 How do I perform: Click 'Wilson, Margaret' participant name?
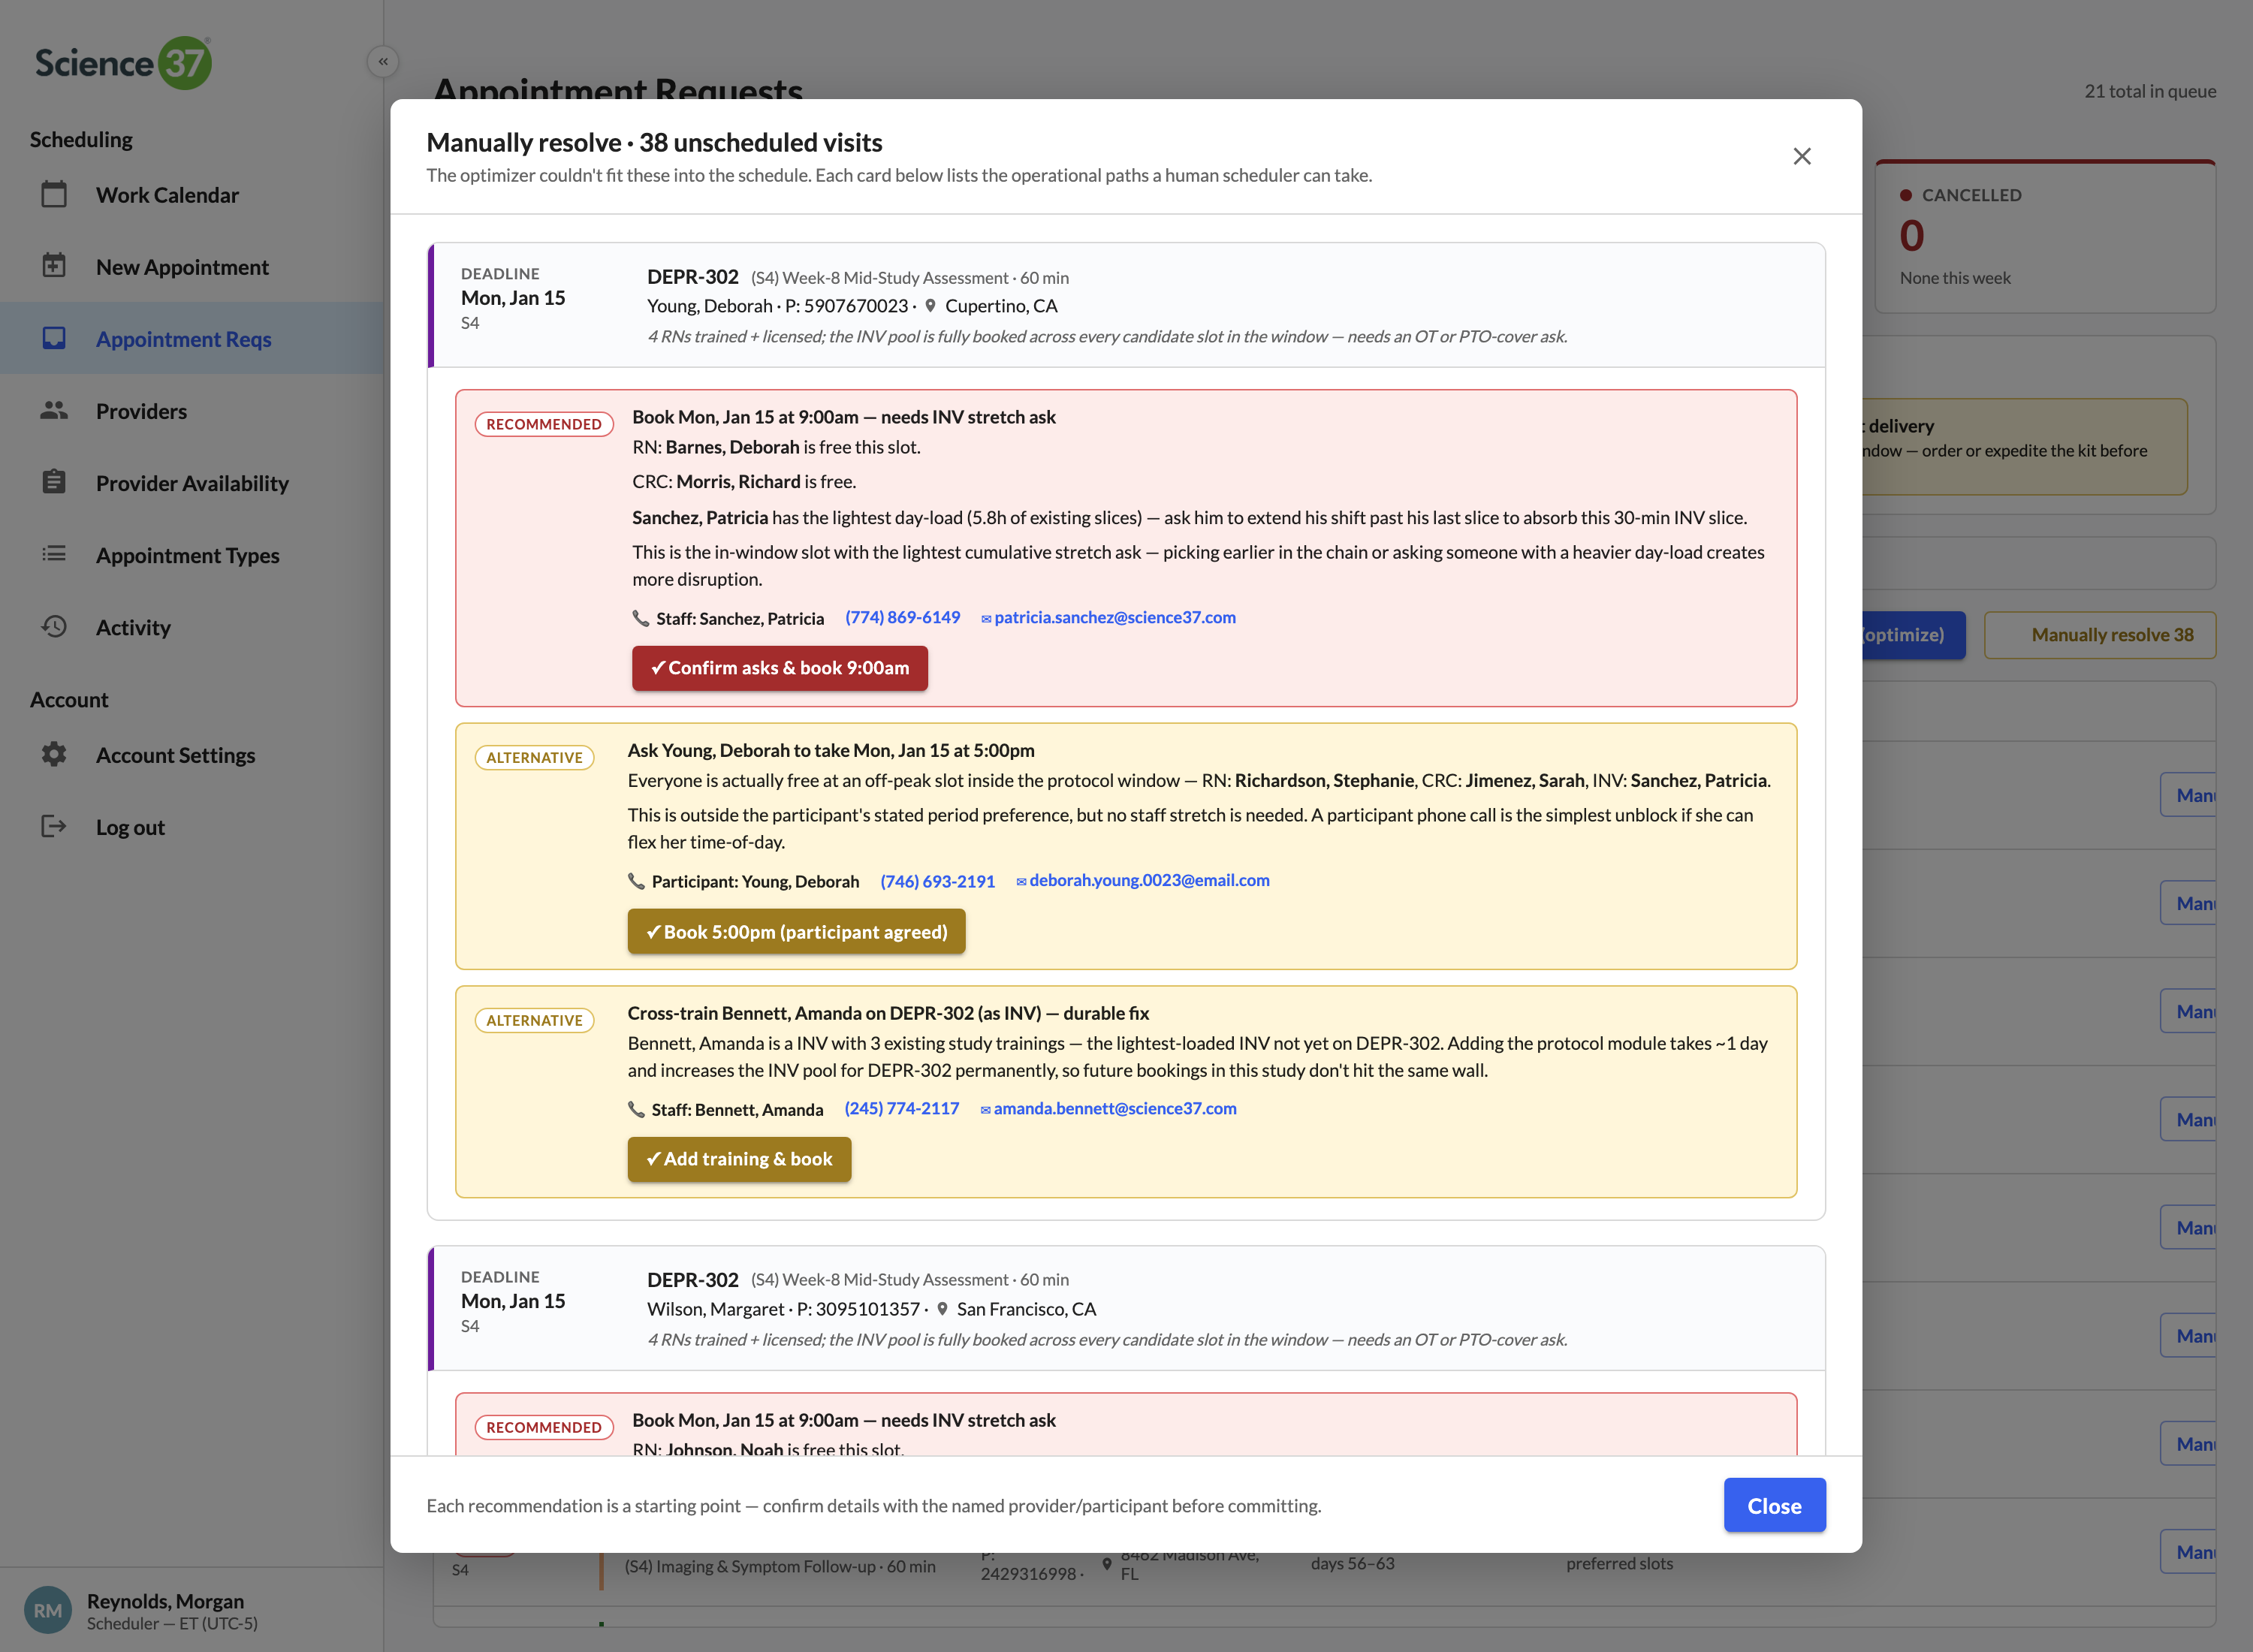coord(715,1309)
